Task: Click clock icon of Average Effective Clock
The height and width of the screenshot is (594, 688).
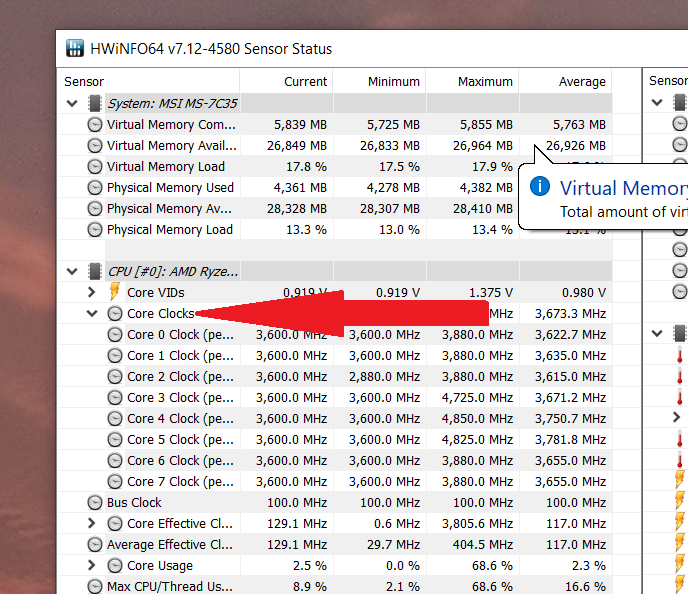Action: (x=95, y=544)
